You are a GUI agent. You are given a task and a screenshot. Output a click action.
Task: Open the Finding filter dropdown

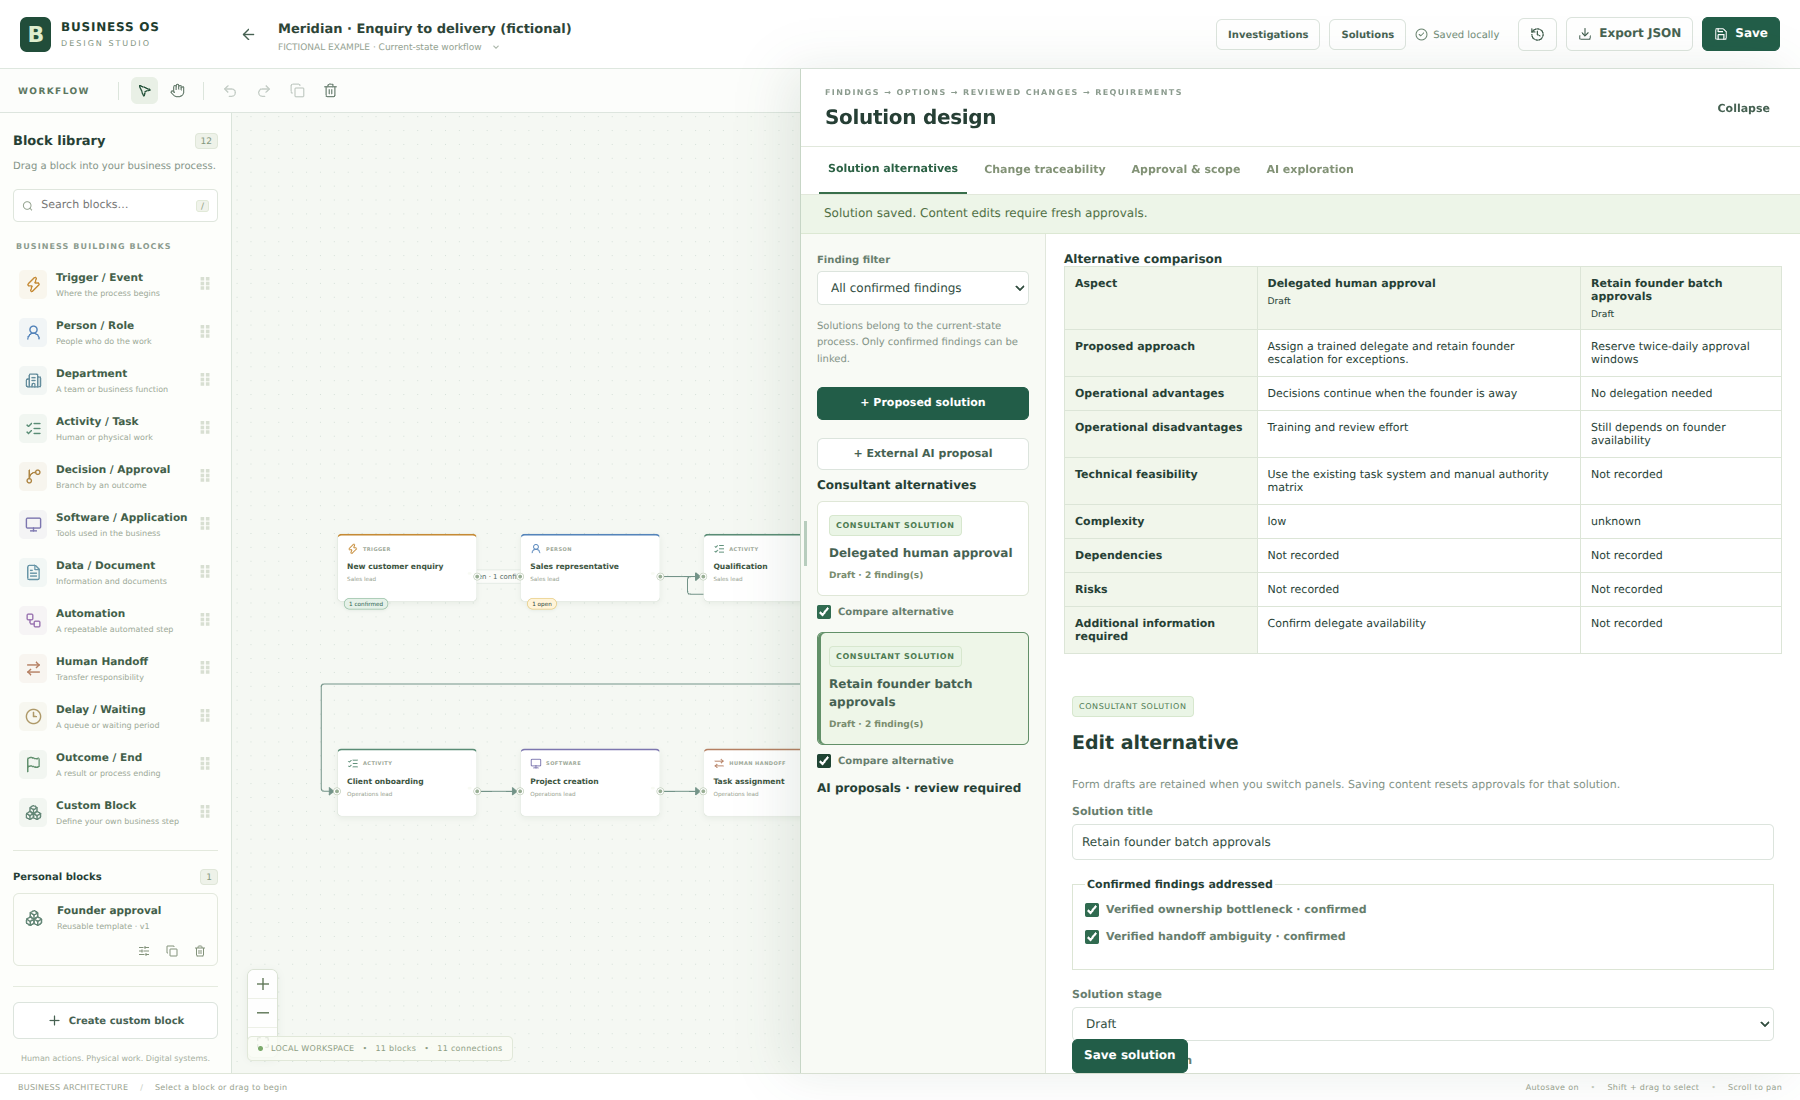pyautogui.click(x=923, y=288)
